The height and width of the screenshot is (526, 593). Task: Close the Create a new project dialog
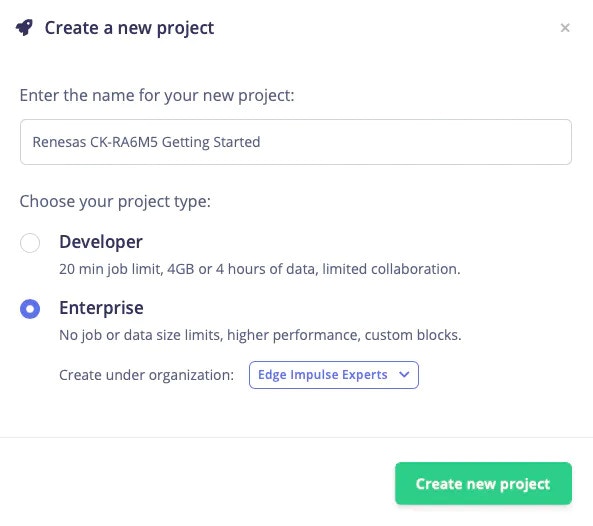(565, 28)
